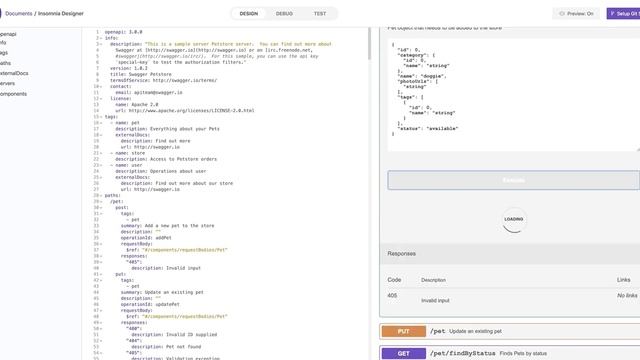Collapse the tags block on line 15
640x360 pixels.
(101, 117)
